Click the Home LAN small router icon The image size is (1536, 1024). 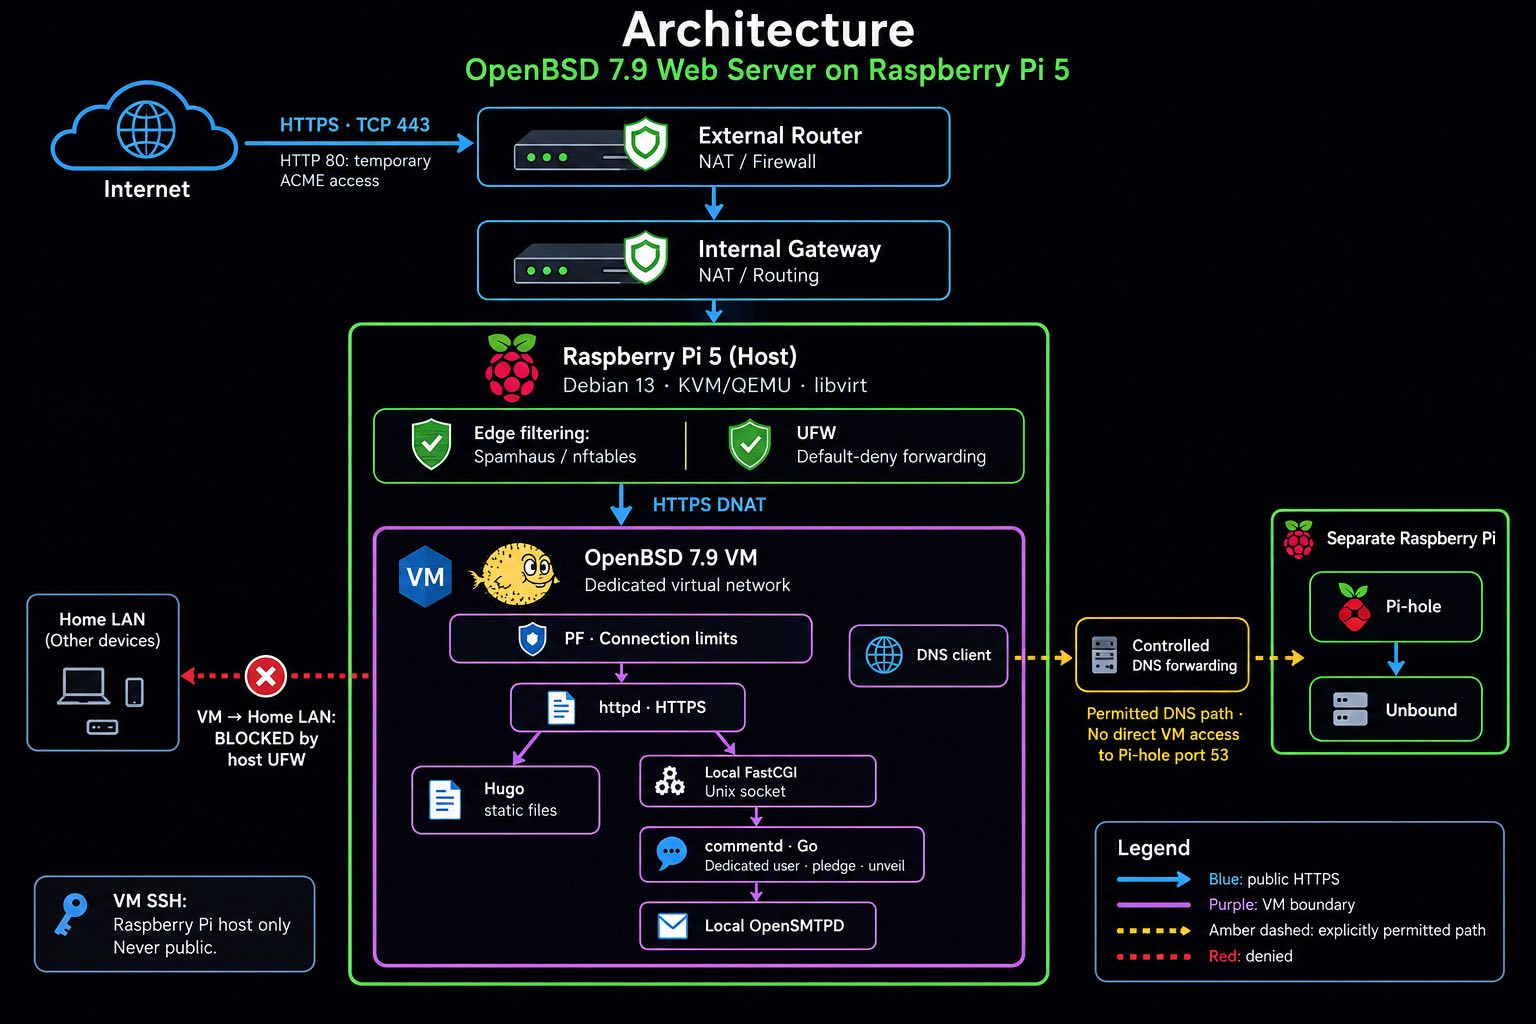102,727
